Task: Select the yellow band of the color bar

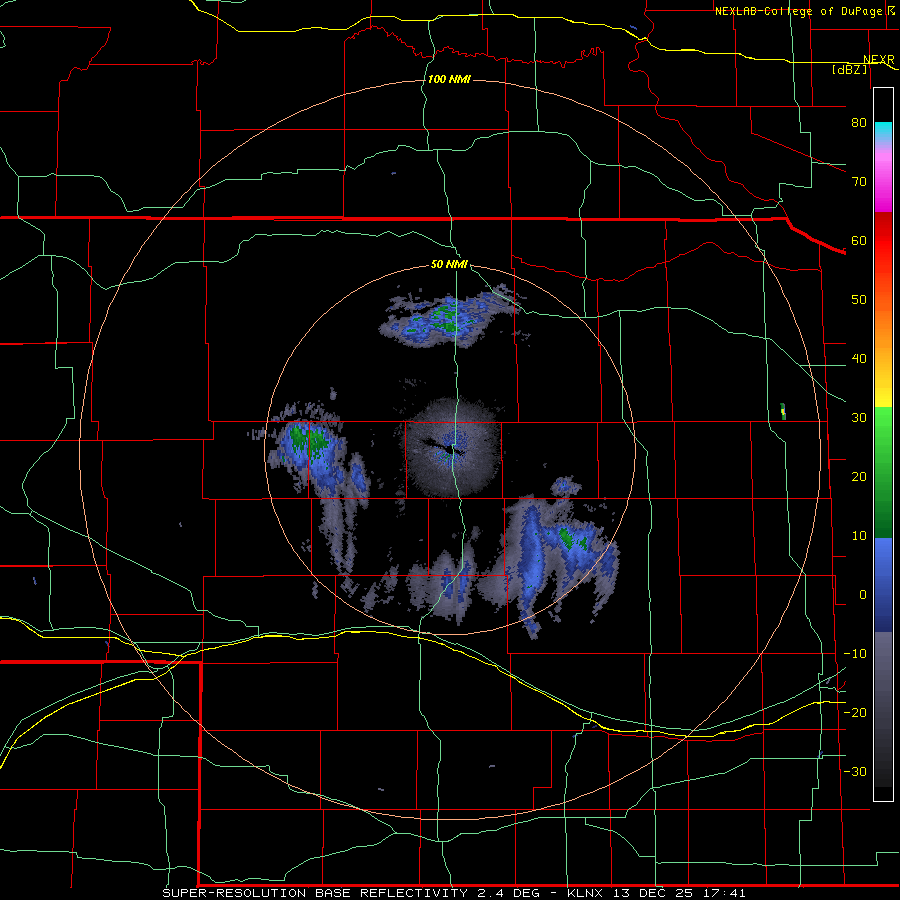Action: [883, 396]
